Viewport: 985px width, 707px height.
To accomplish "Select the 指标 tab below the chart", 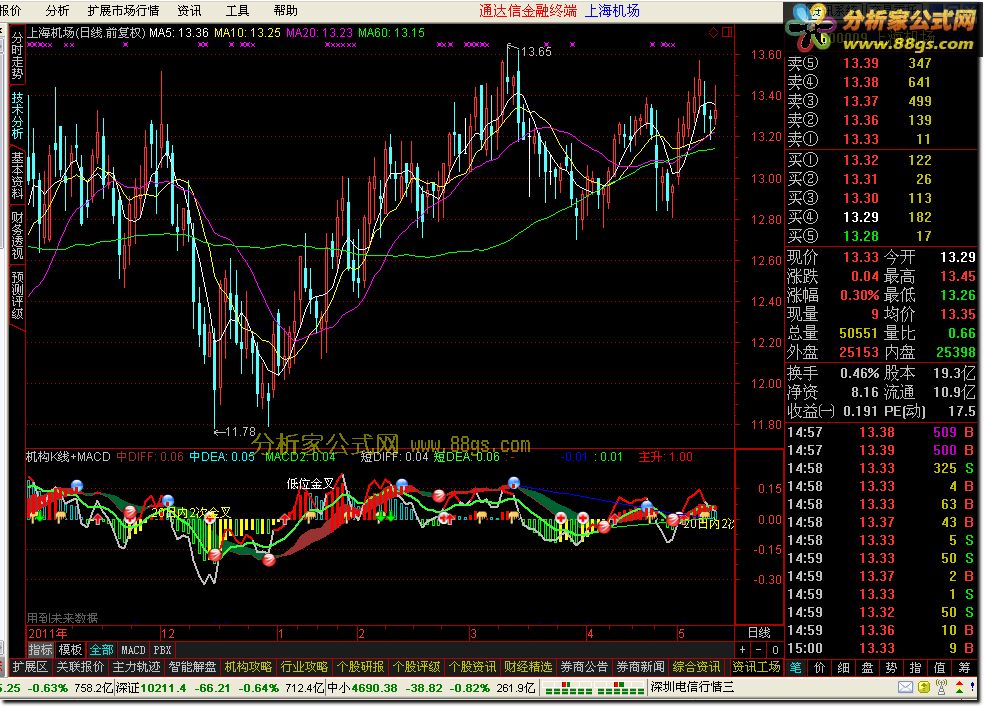I will [40, 650].
